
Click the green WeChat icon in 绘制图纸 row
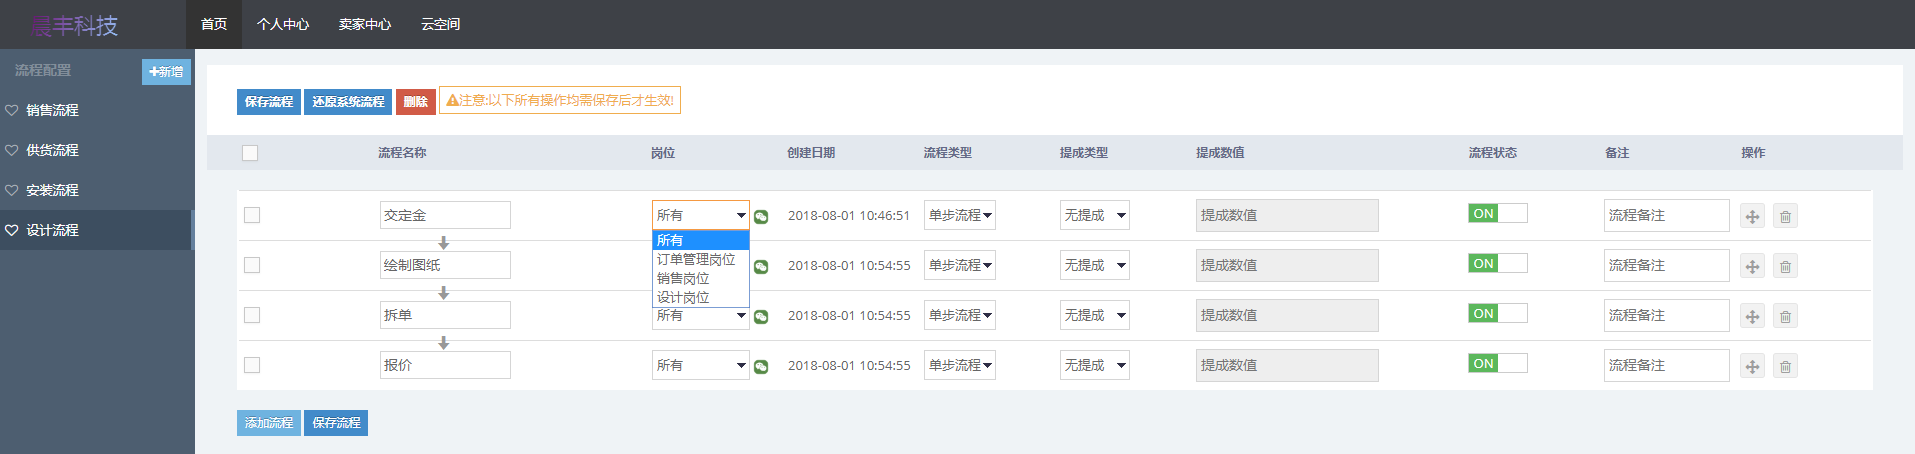761,267
